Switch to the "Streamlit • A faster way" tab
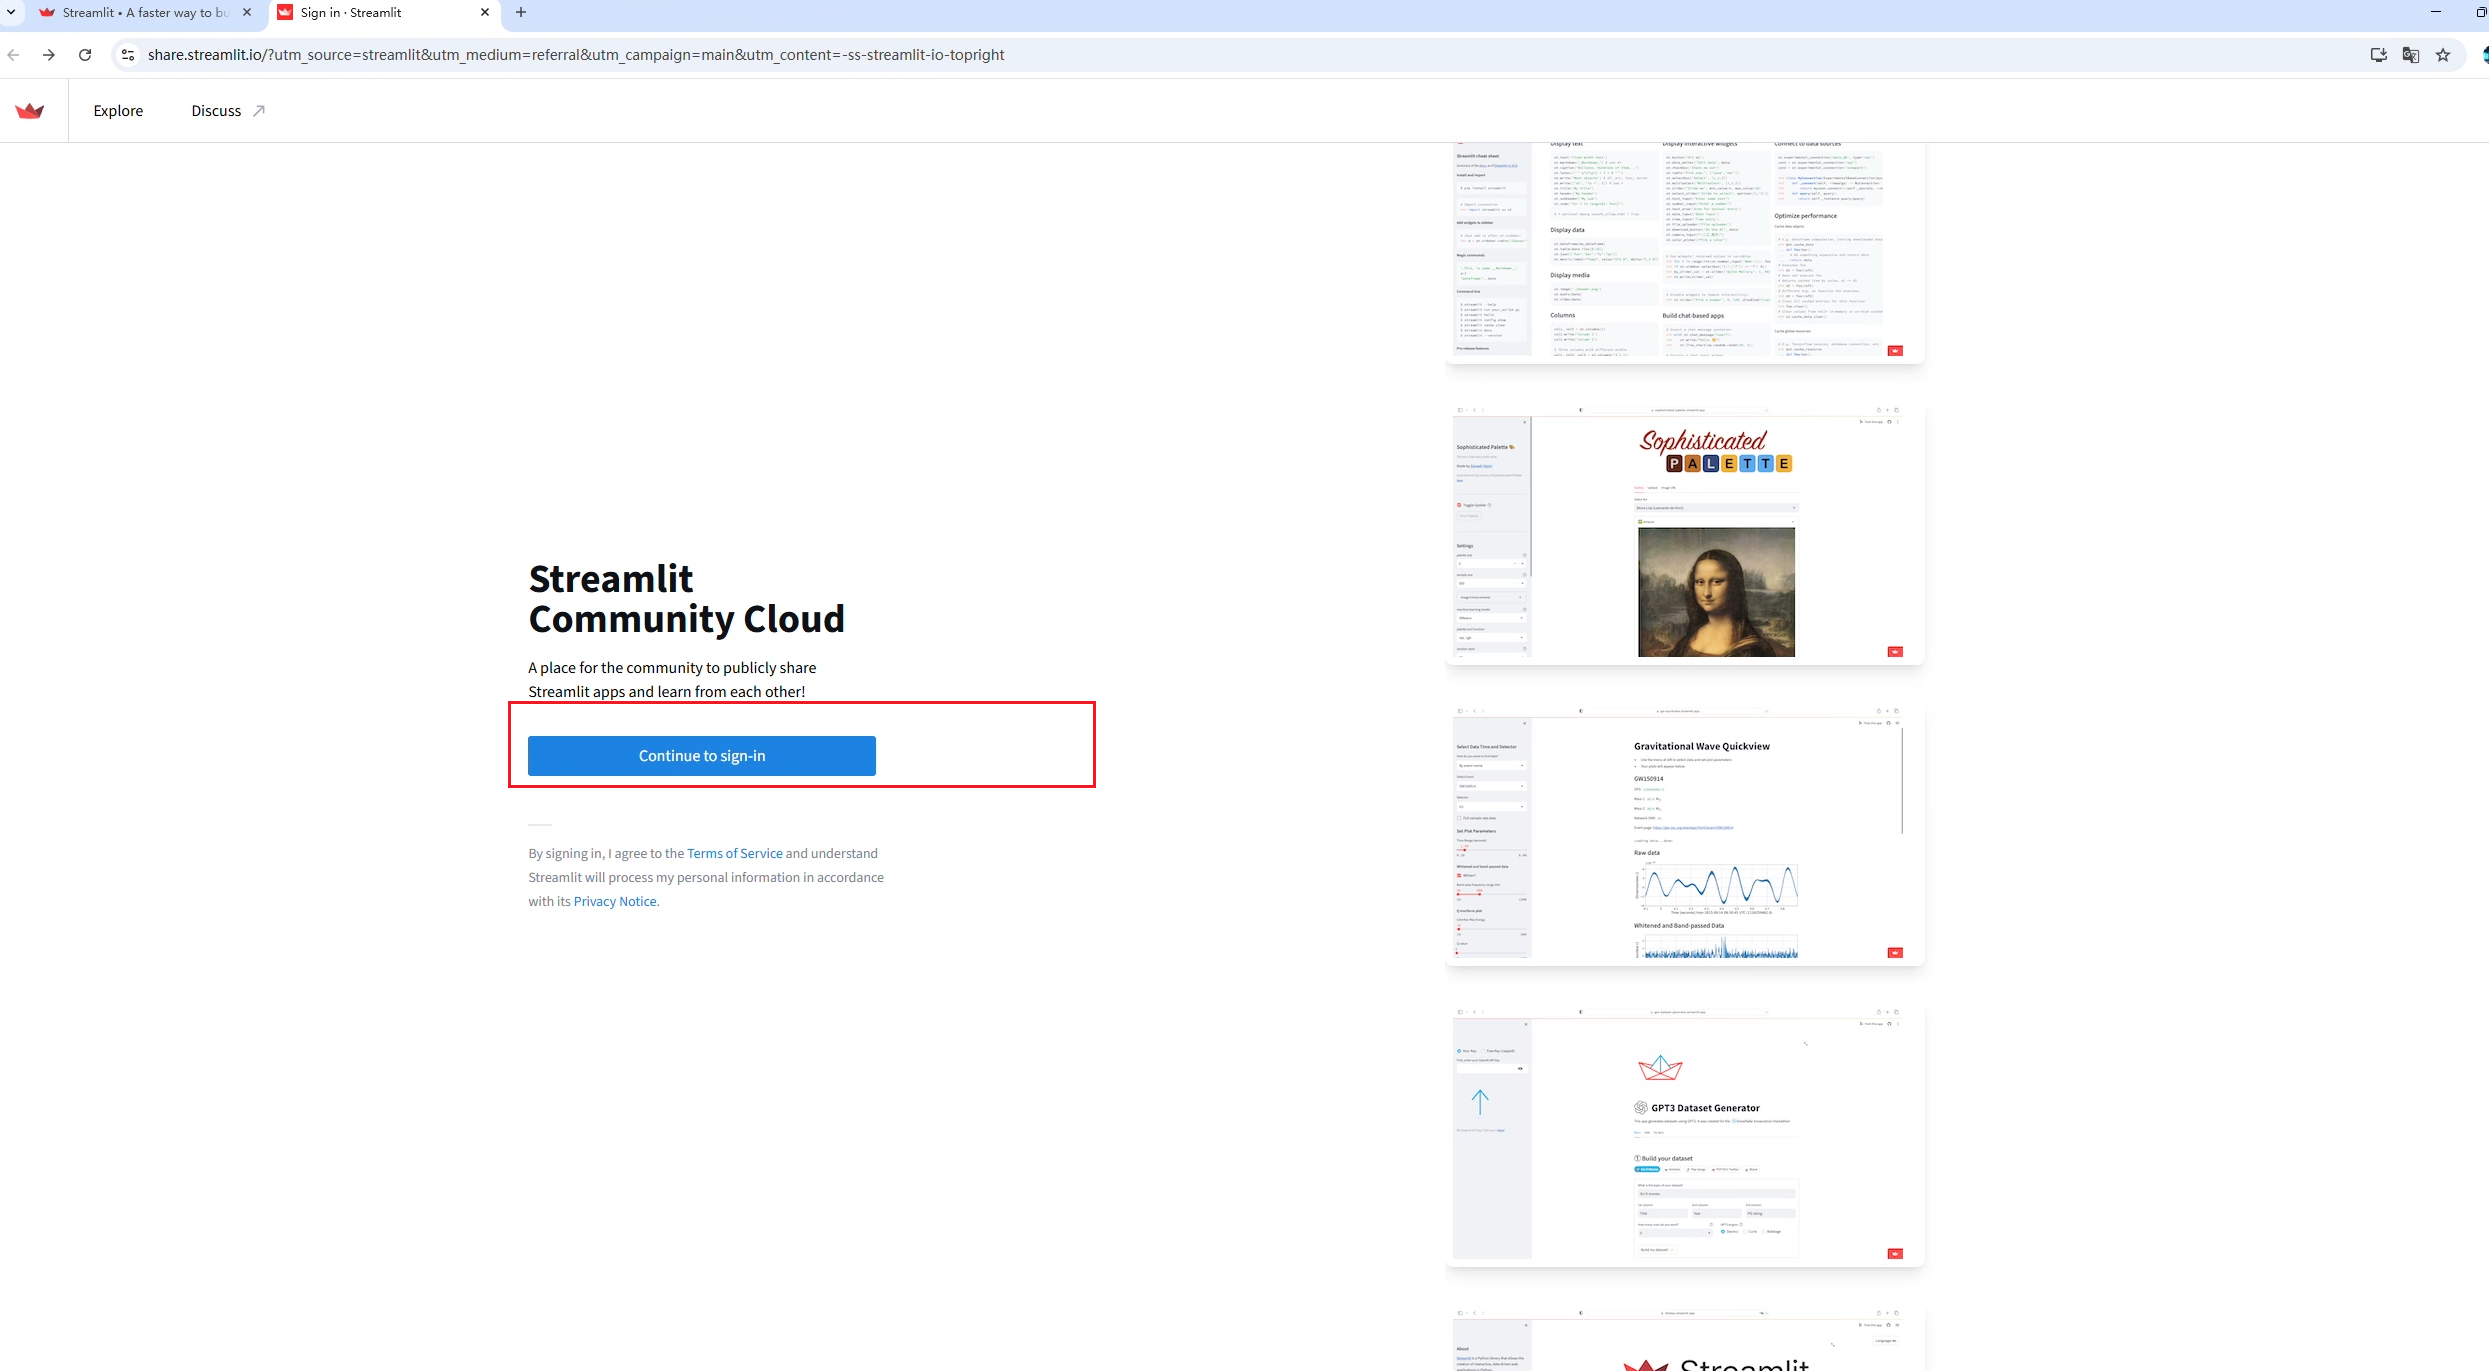 (145, 13)
